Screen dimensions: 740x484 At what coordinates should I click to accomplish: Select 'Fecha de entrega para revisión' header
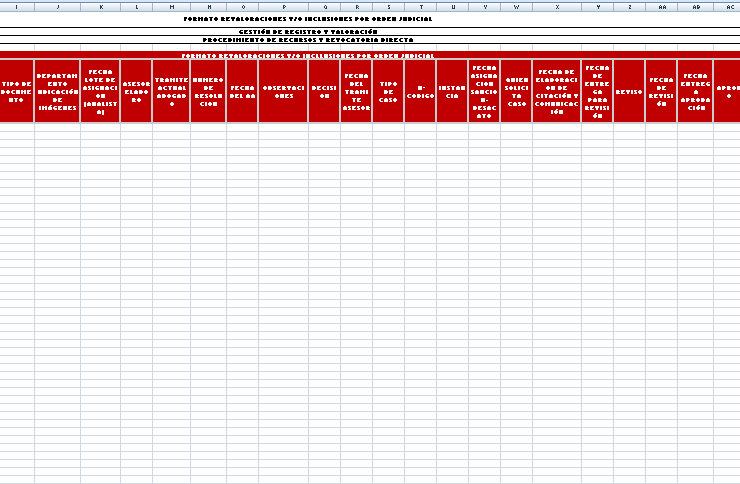click(597, 91)
